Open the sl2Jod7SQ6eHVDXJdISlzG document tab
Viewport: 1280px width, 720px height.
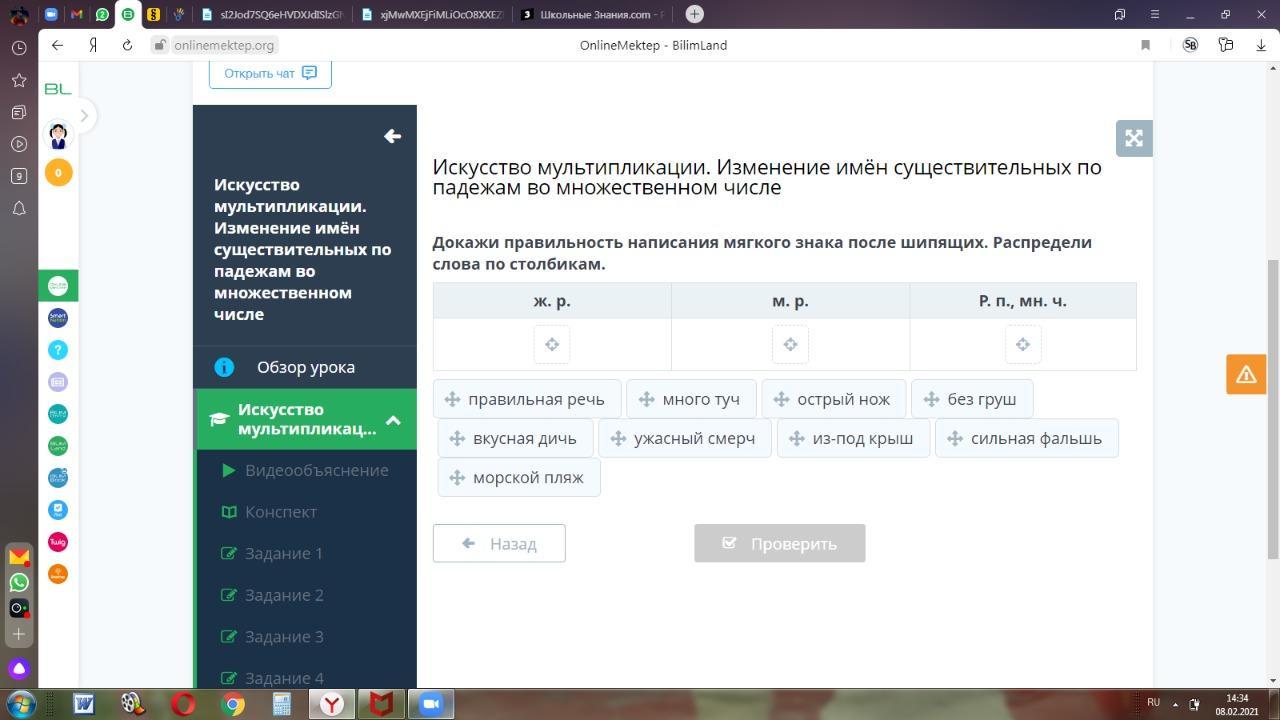coord(273,14)
